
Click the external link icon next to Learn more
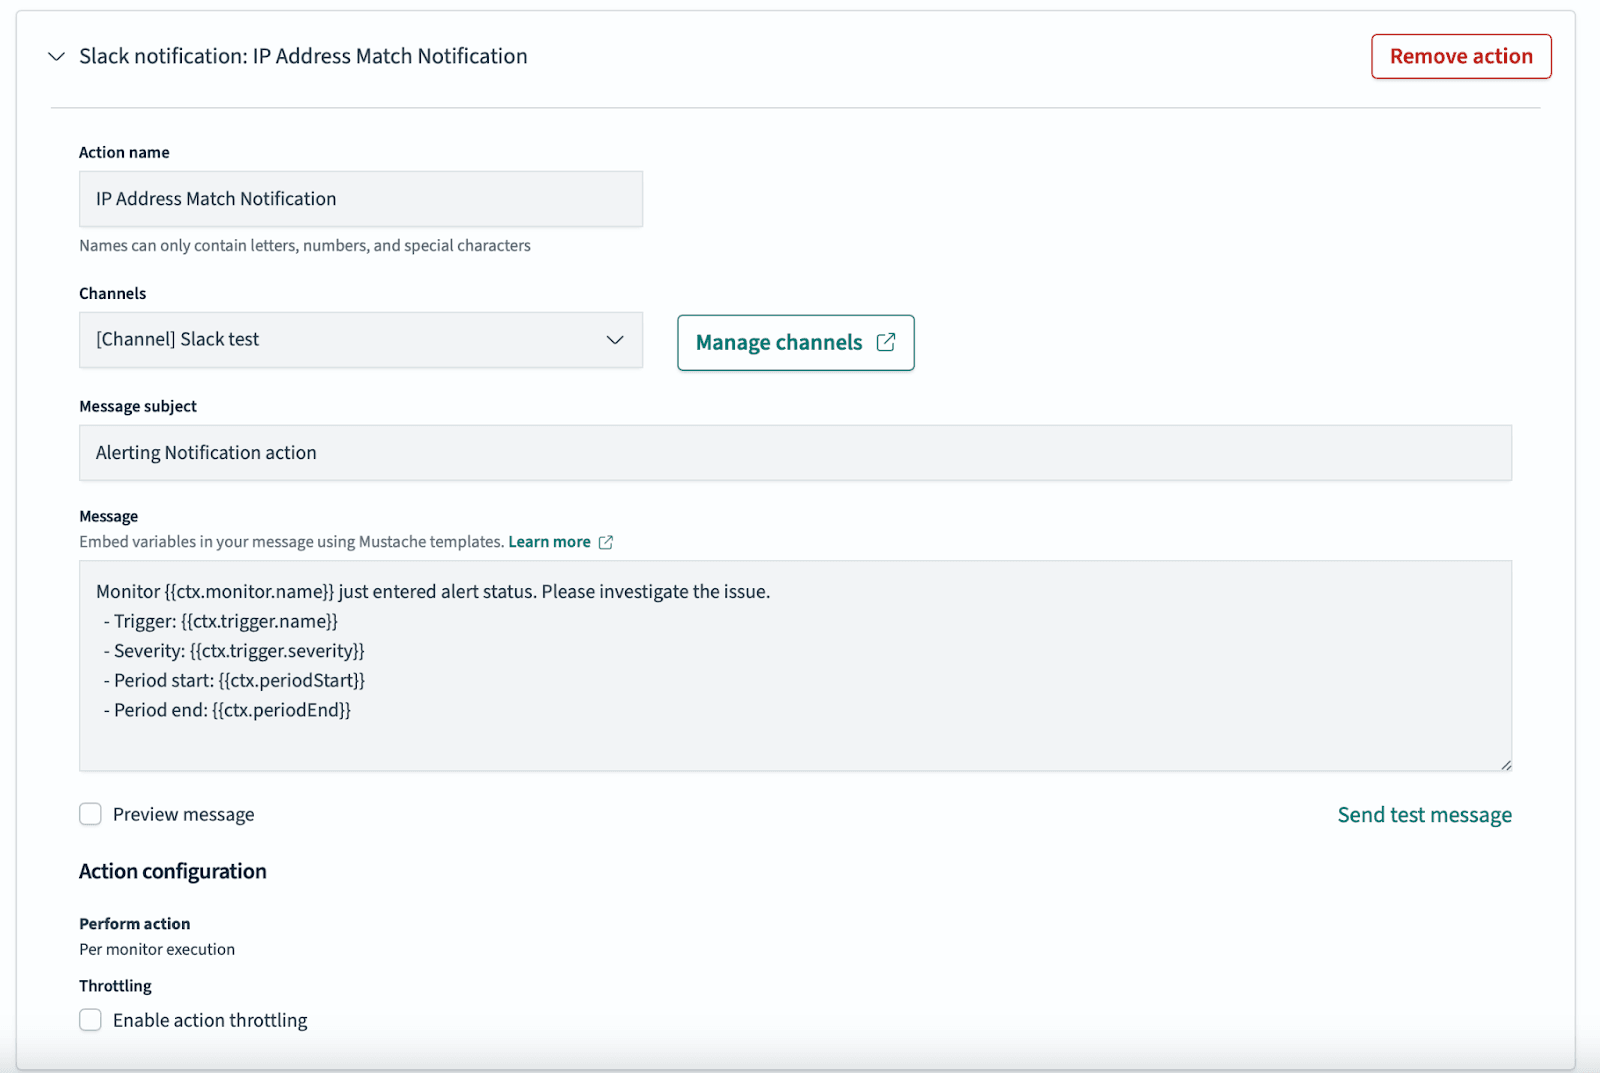pos(606,542)
